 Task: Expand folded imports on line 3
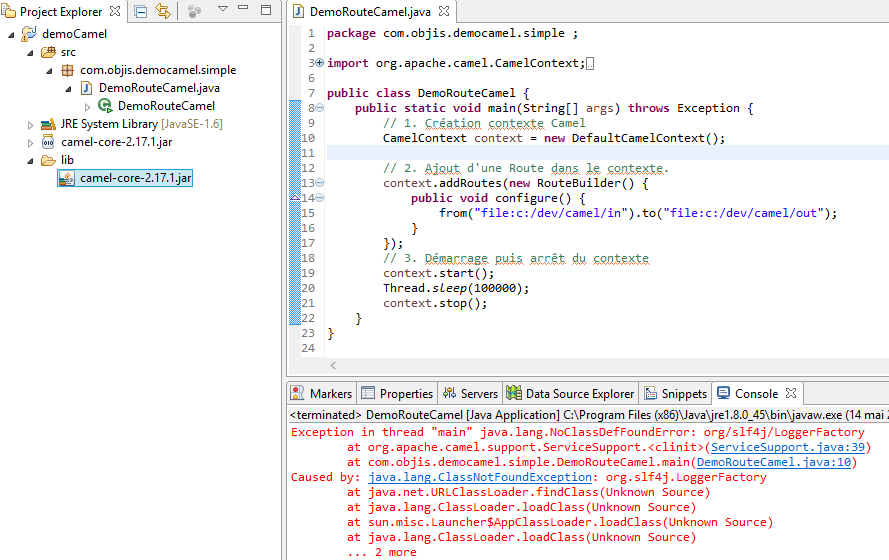[x=320, y=63]
